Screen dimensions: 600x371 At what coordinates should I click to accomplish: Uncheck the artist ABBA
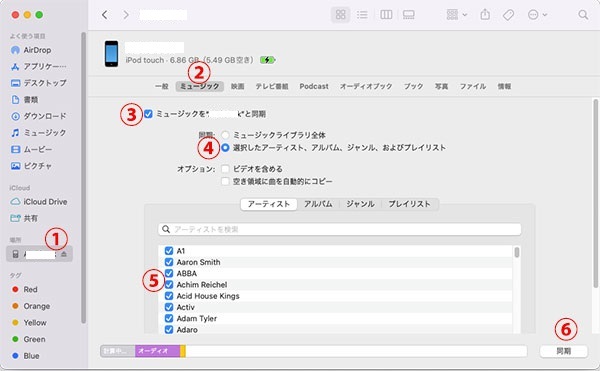point(169,273)
